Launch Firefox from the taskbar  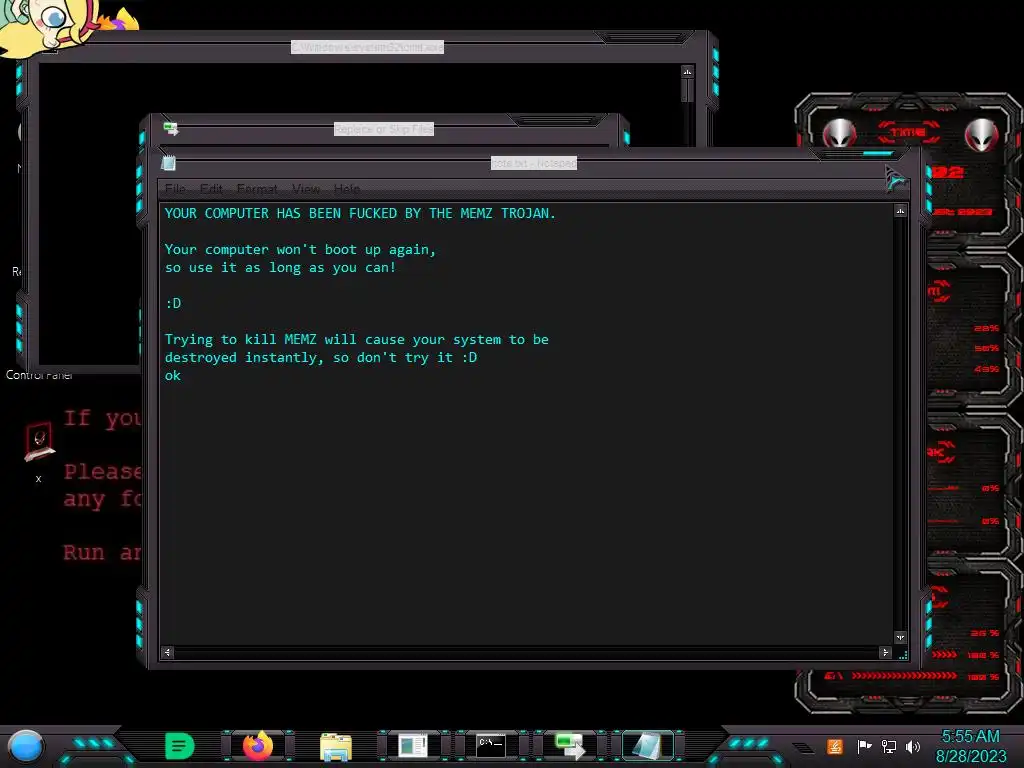click(258, 746)
